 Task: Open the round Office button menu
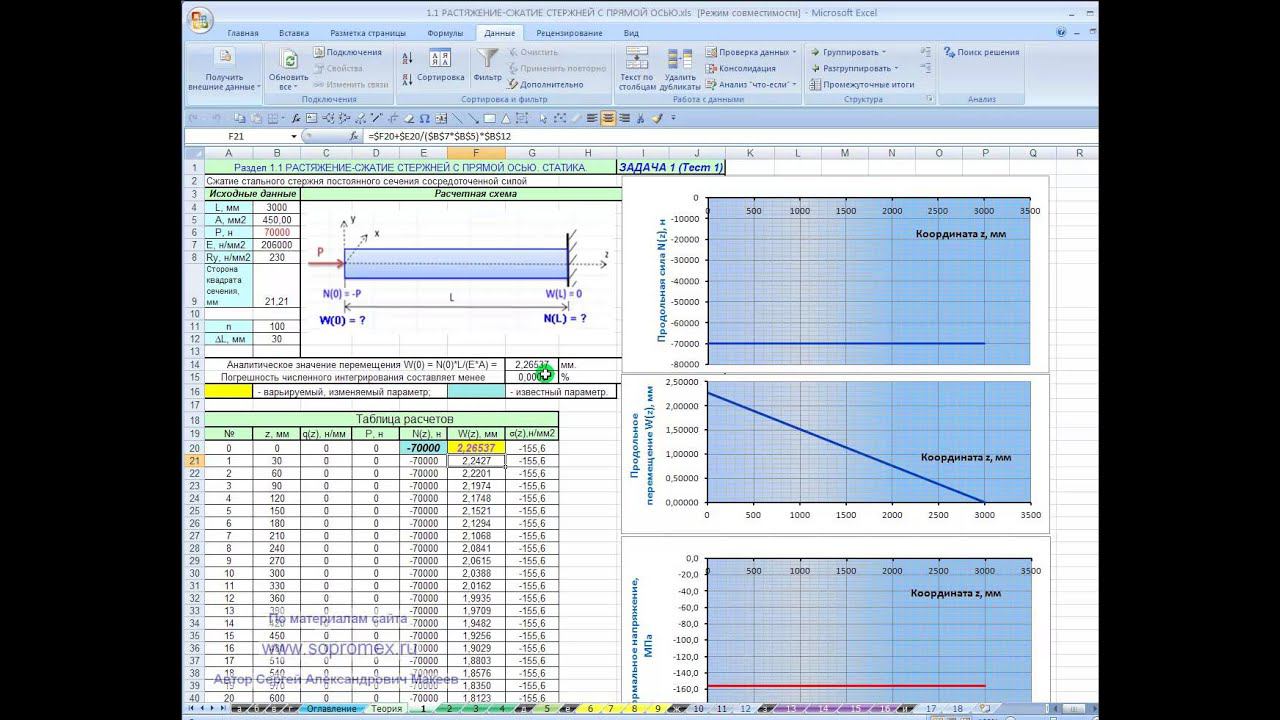[200, 19]
